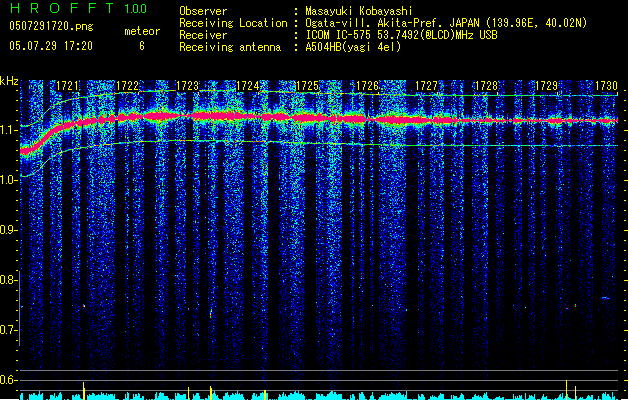Click the 0.7 frequency axis label
This screenshot has width=629, height=400.
click(x=8, y=330)
